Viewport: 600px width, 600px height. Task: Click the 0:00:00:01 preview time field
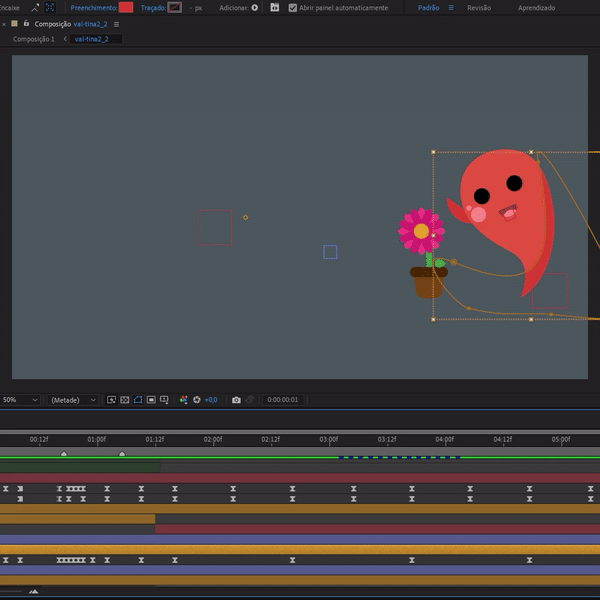point(282,399)
